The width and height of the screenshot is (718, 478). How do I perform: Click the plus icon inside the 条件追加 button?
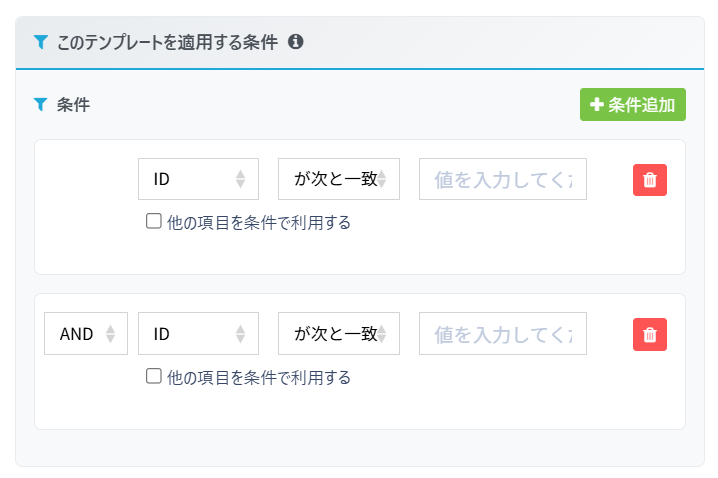[x=597, y=104]
